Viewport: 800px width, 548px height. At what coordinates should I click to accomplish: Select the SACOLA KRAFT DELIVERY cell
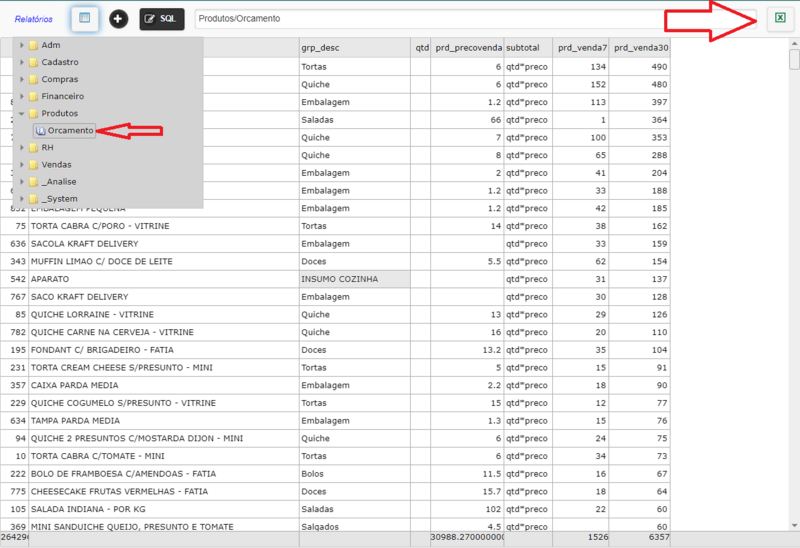pos(164,244)
